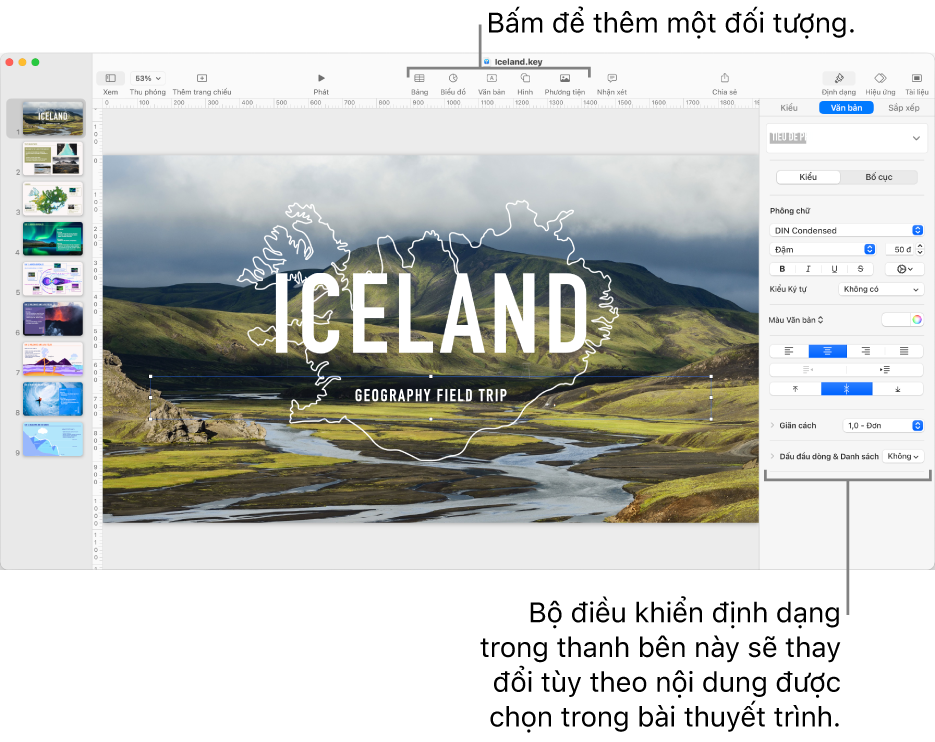
Task: Play the slideshow with the Phát button
Action: pos(321,78)
